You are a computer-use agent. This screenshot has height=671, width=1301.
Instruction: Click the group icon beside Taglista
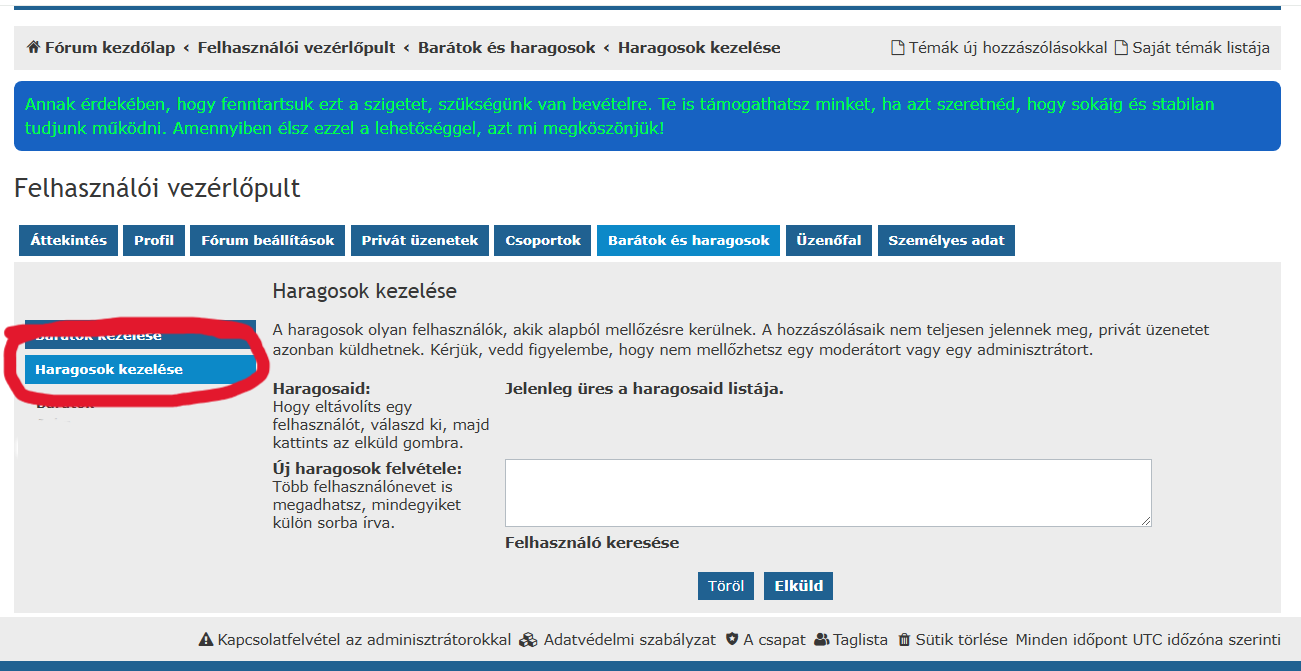point(822,640)
